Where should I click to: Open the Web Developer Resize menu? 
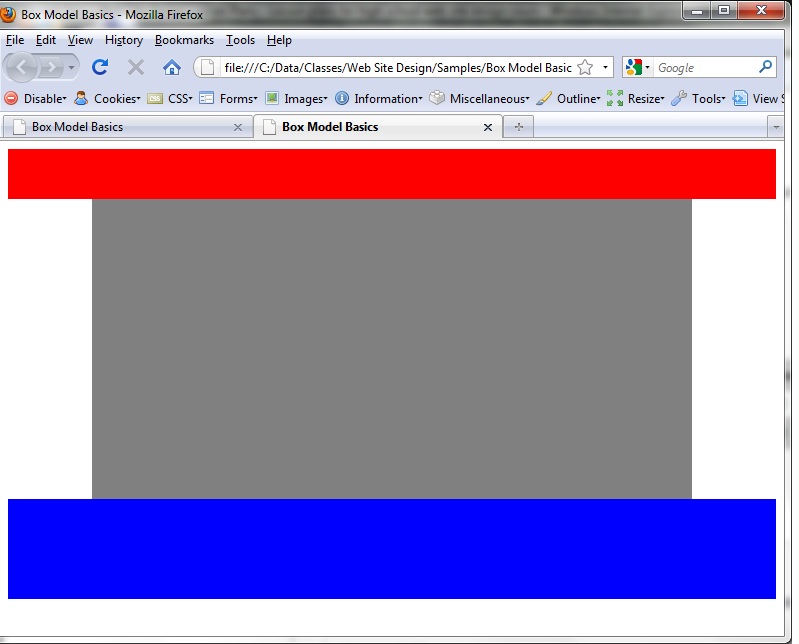click(x=635, y=98)
